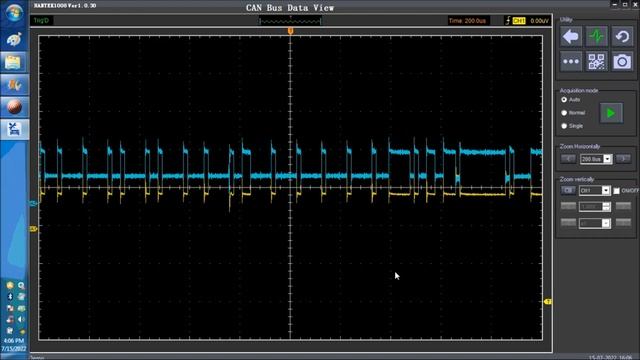Viewport: 640px width, 360px height.
Task: Select Normal acquisition mode
Action: 564,113
